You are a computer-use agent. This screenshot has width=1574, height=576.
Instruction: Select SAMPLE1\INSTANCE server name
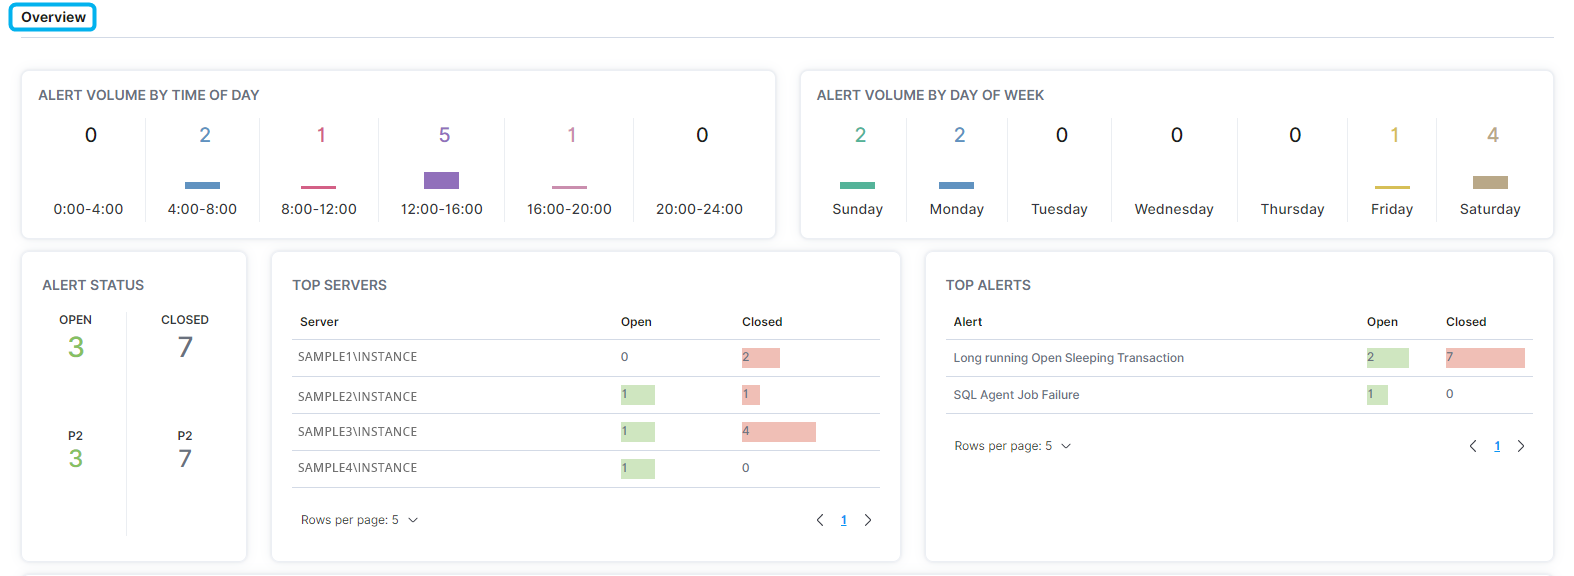click(357, 357)
